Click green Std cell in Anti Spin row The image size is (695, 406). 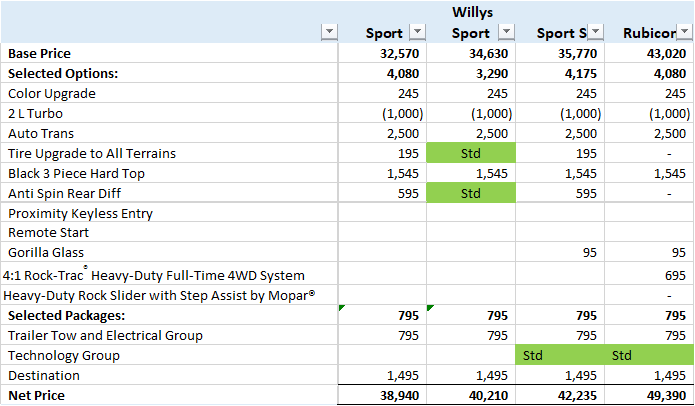471,193
